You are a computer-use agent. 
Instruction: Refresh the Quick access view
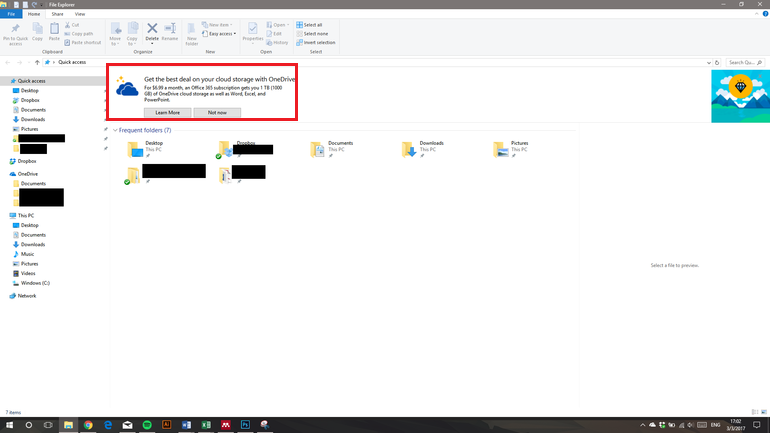point(717,62)
